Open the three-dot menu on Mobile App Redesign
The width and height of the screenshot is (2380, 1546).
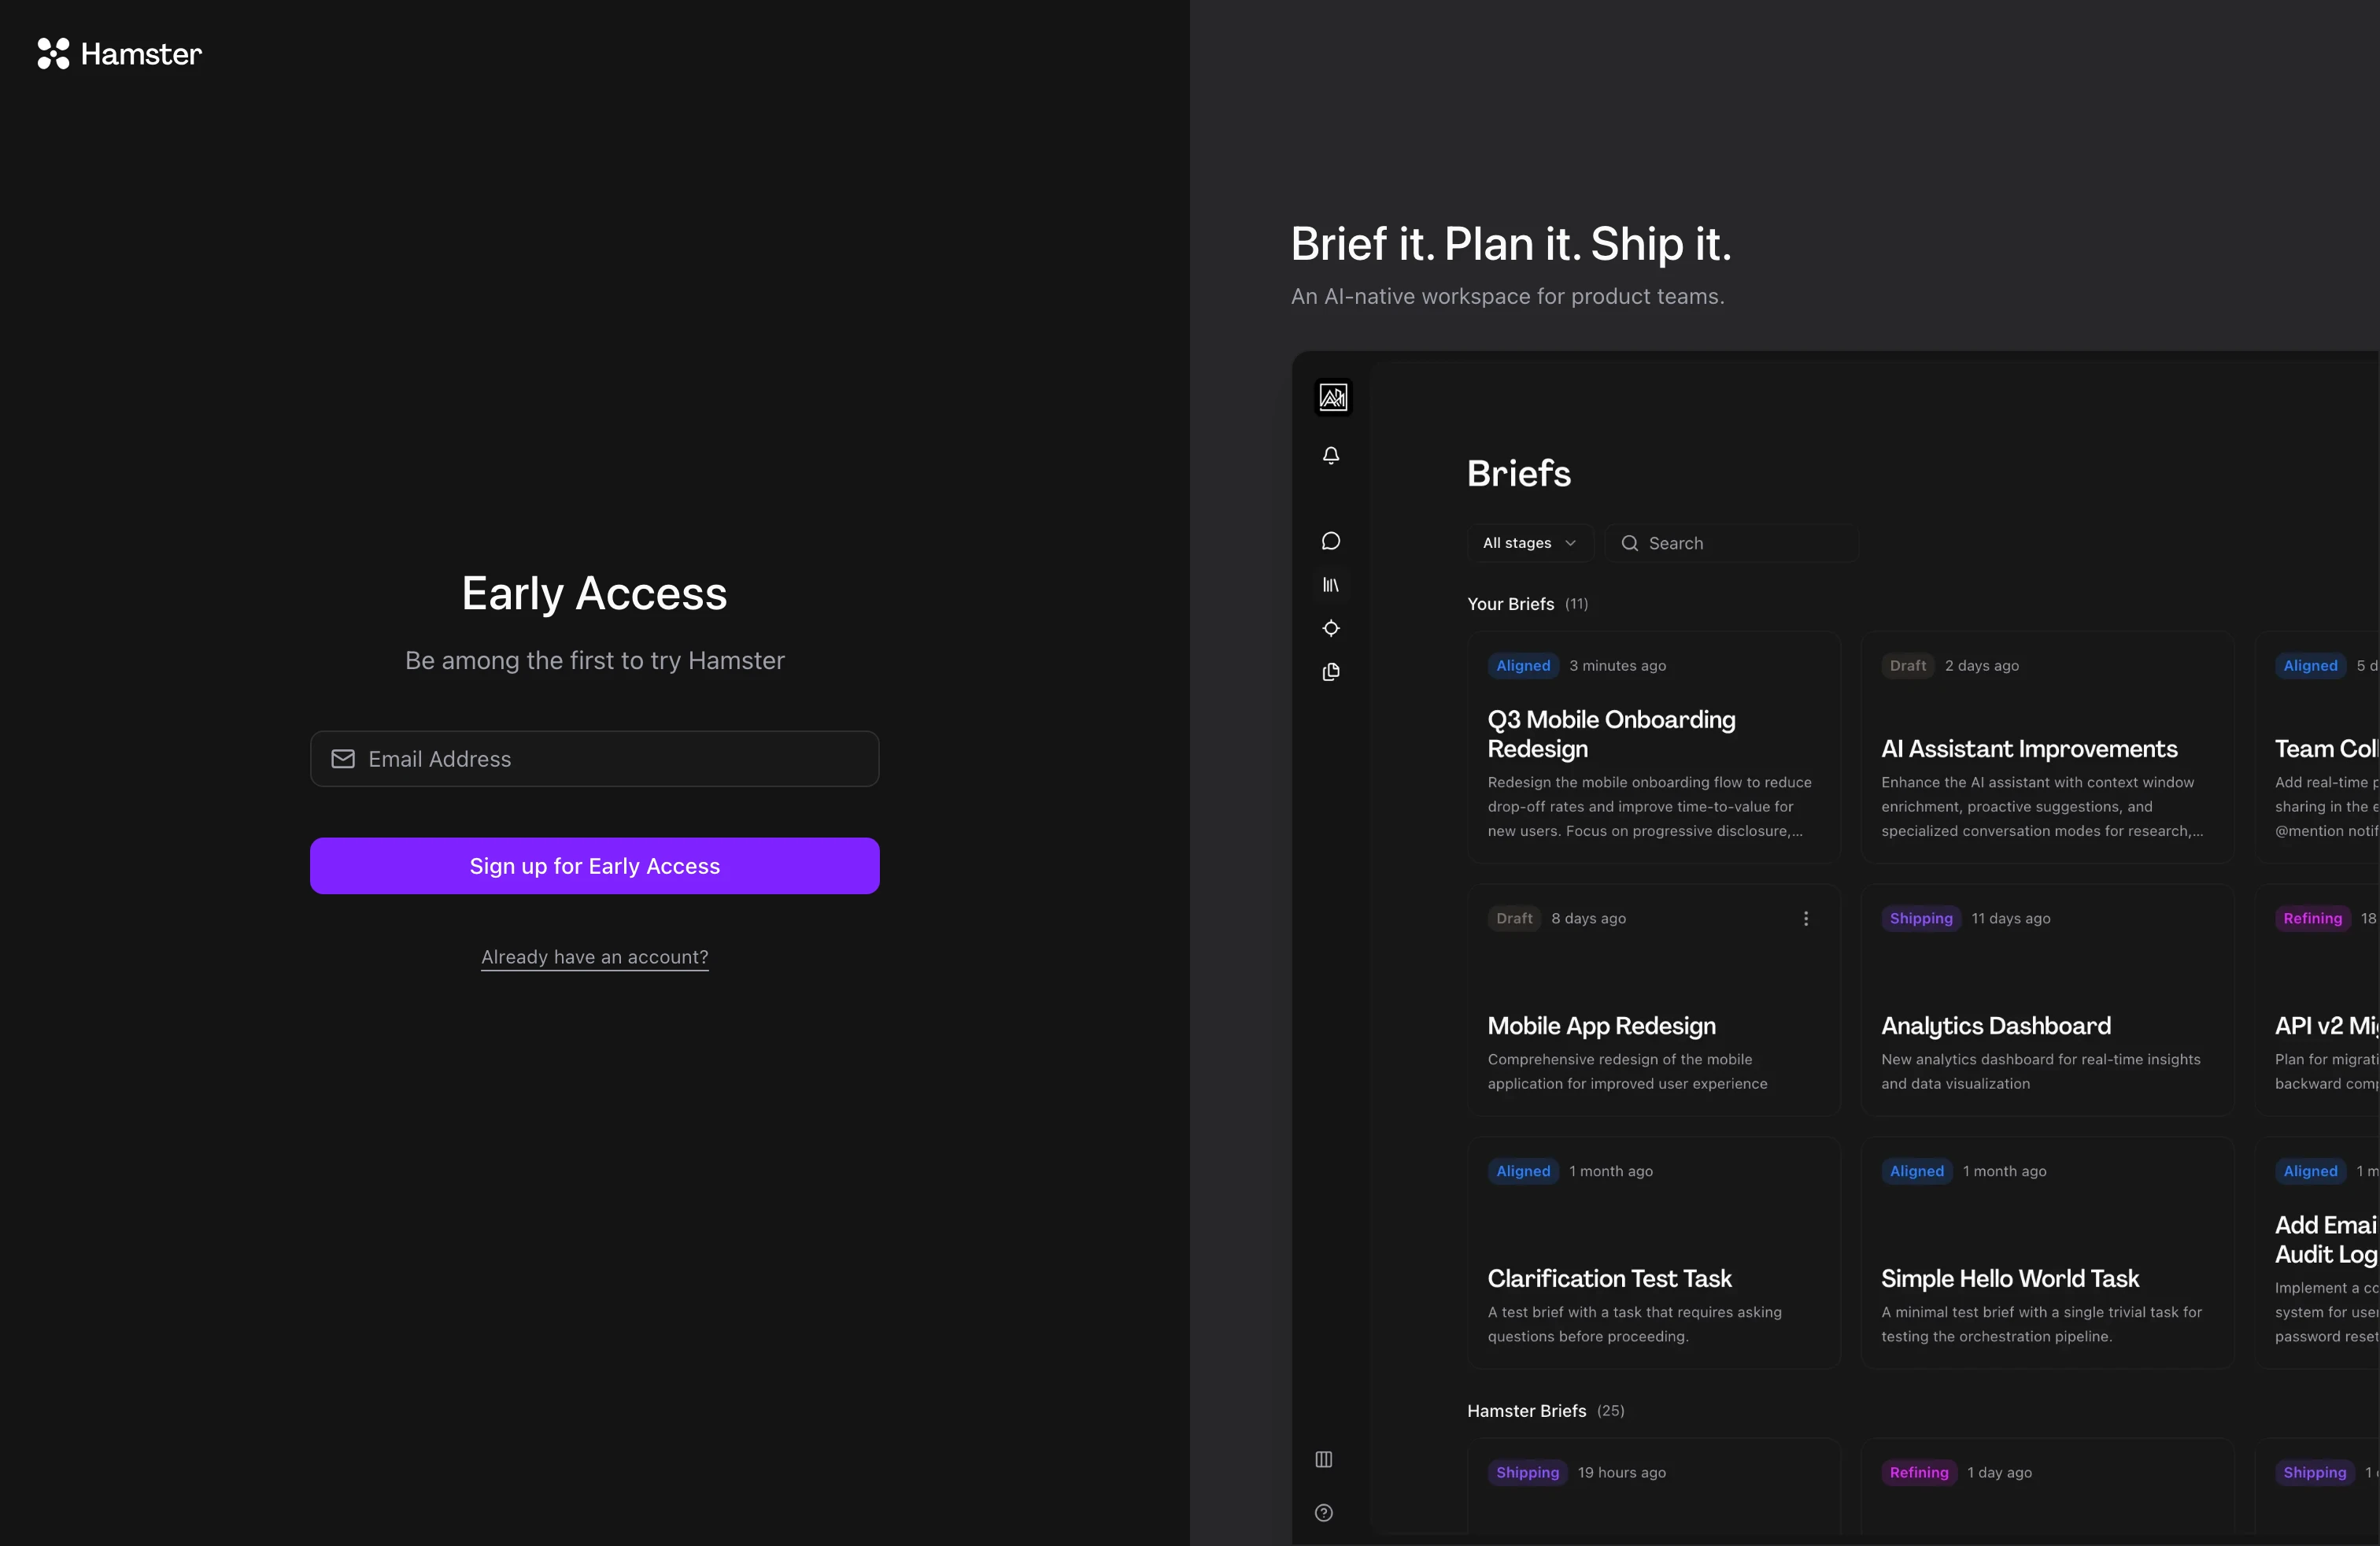coord(1805,918)
